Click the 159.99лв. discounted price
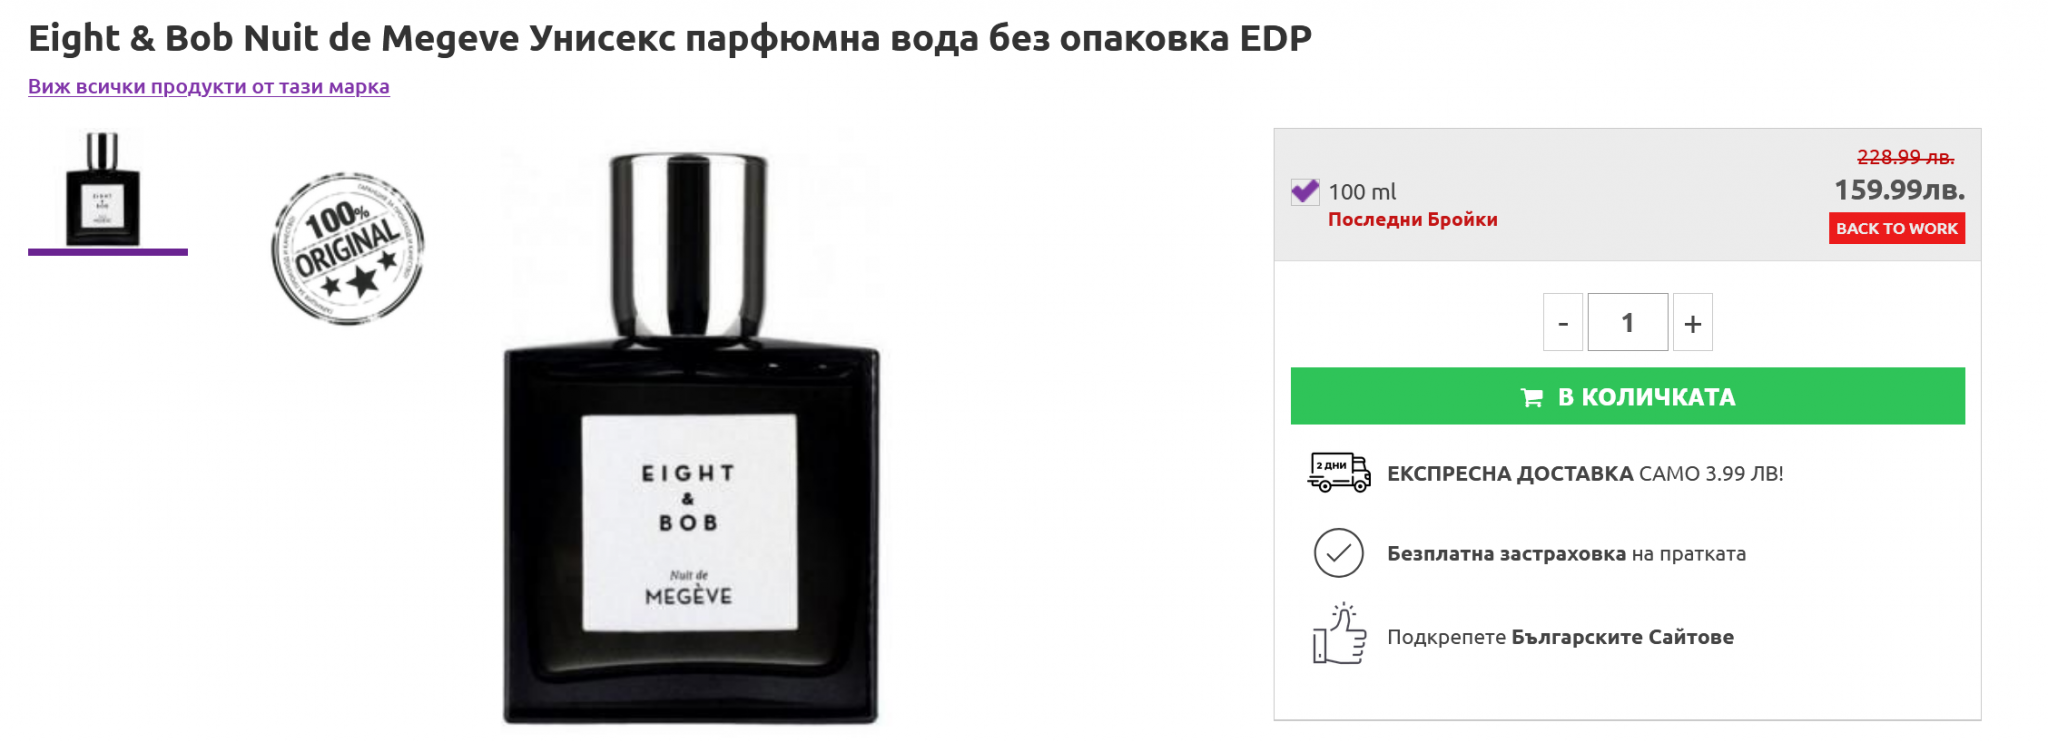 tap(1899, 190)
